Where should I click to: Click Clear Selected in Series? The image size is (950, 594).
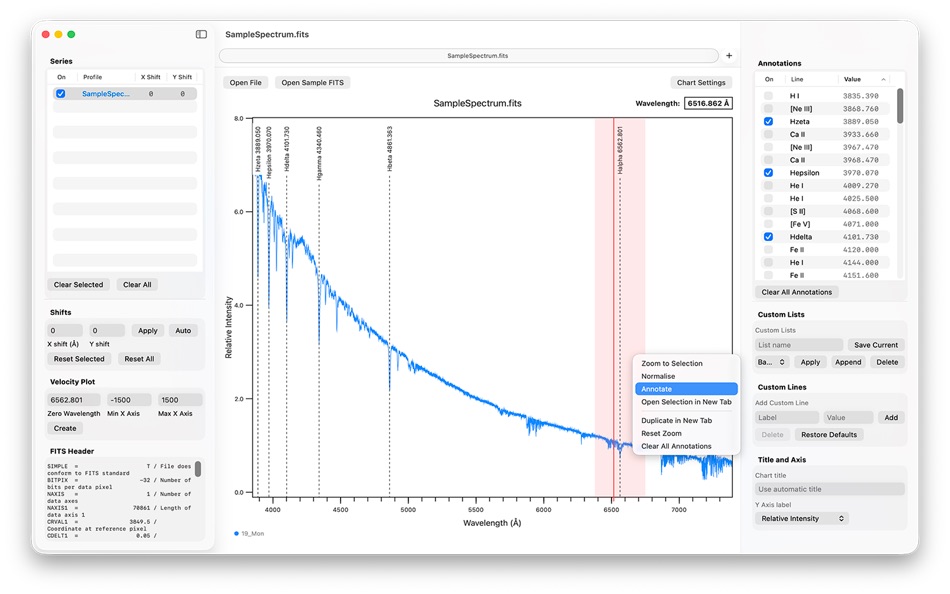pos(78,285)
